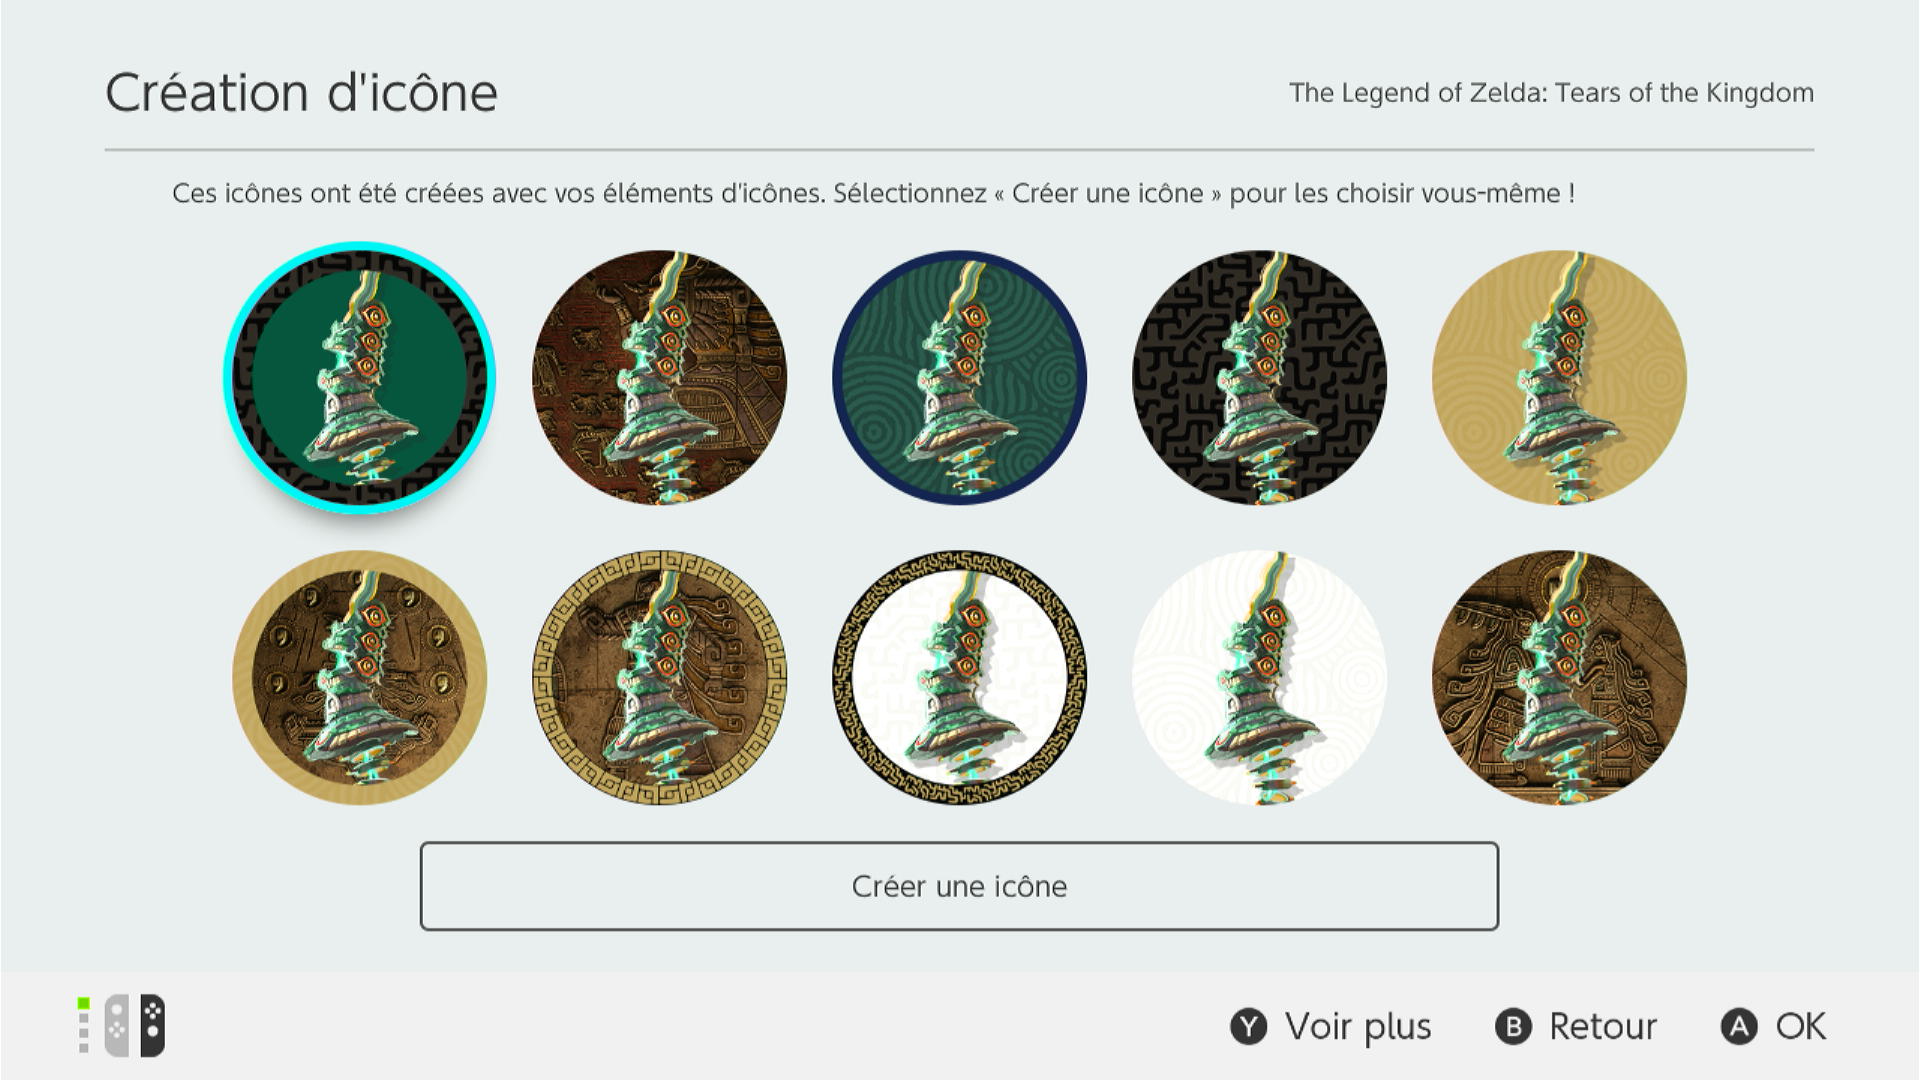Click the "Créer une icône" button
Image resolution: width=1920 pixels, height=1080 pixels.
(x=959, y=886)
